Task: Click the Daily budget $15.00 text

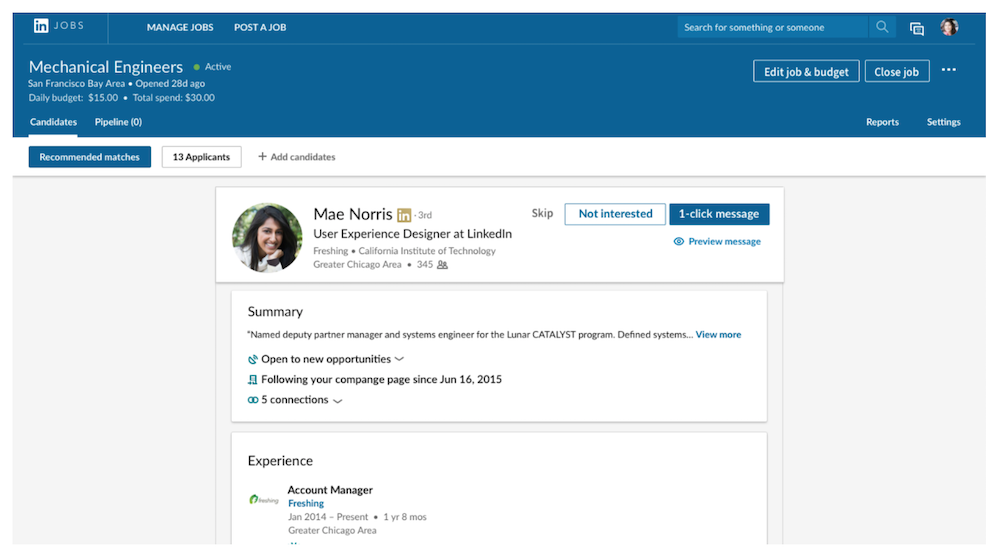Action: [73, 98]
